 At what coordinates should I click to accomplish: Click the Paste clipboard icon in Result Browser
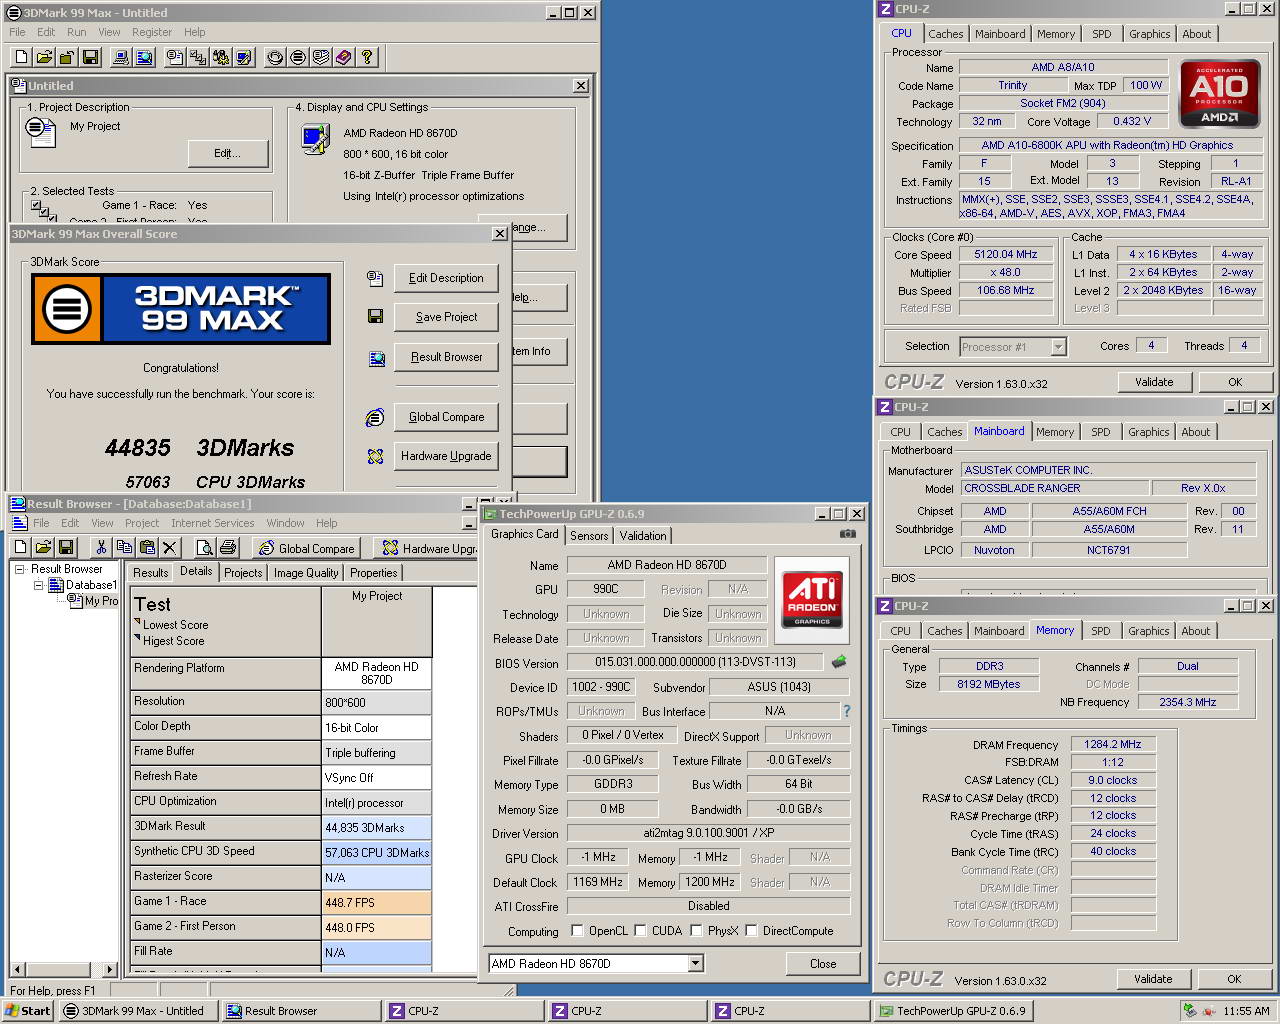(147, 547)
